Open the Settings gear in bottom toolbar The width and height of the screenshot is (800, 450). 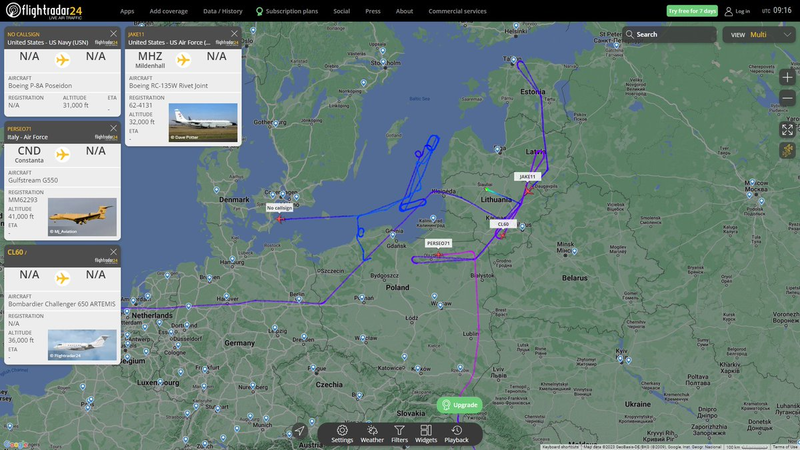(x=342, y=434)
